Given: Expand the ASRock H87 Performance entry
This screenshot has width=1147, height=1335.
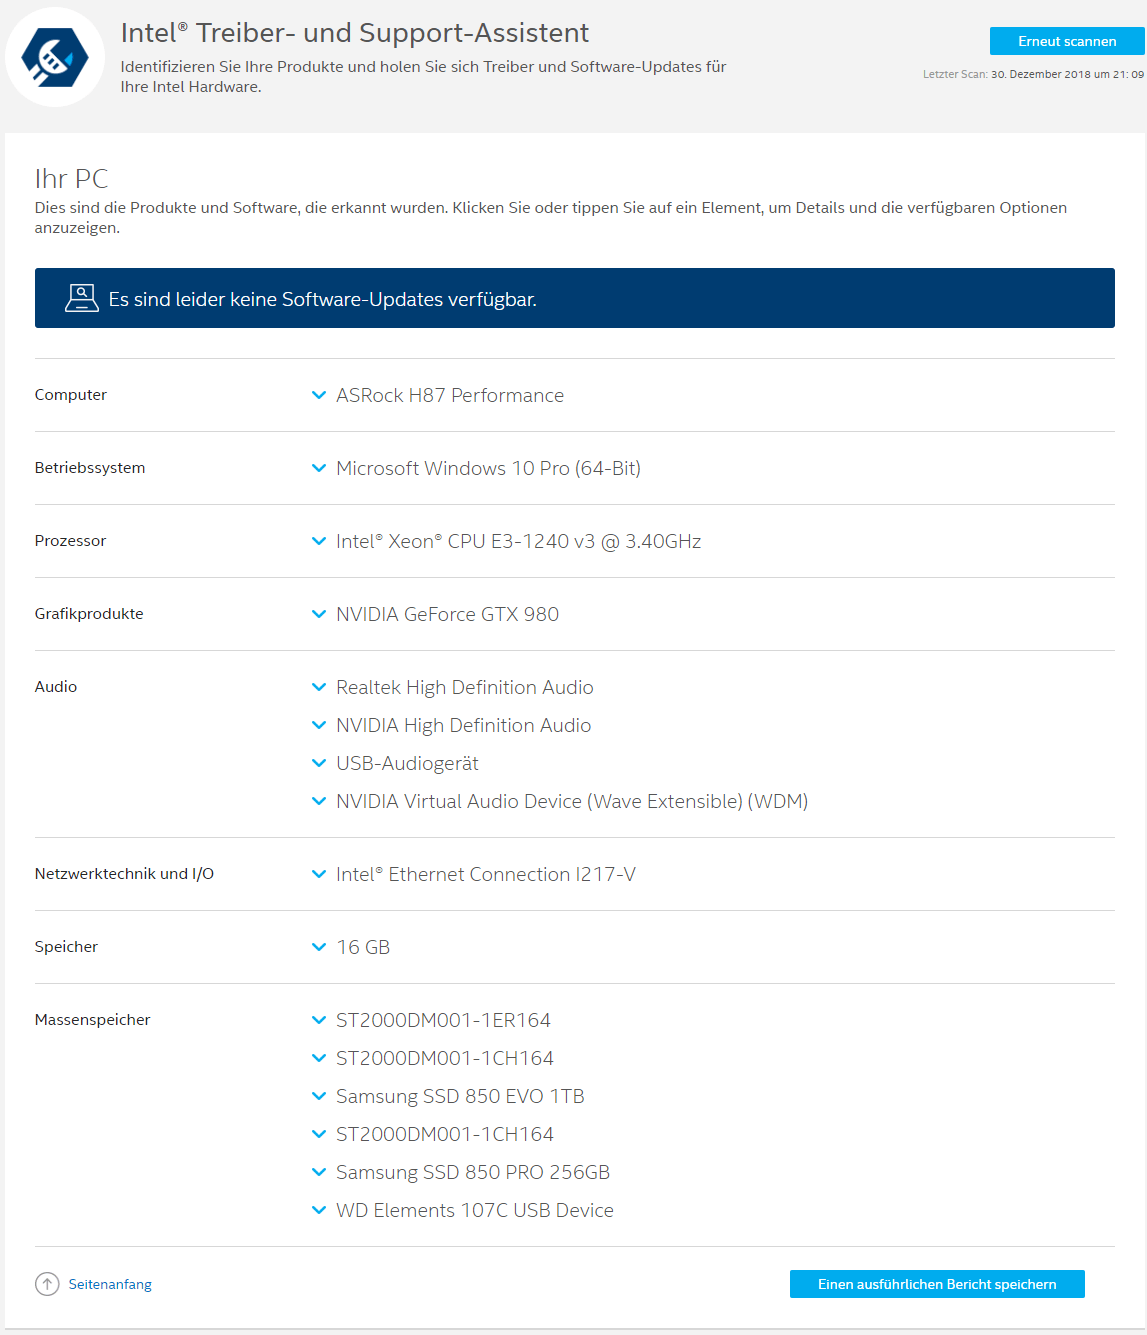Looking at the screenshot, I should [x=438, y=395].
